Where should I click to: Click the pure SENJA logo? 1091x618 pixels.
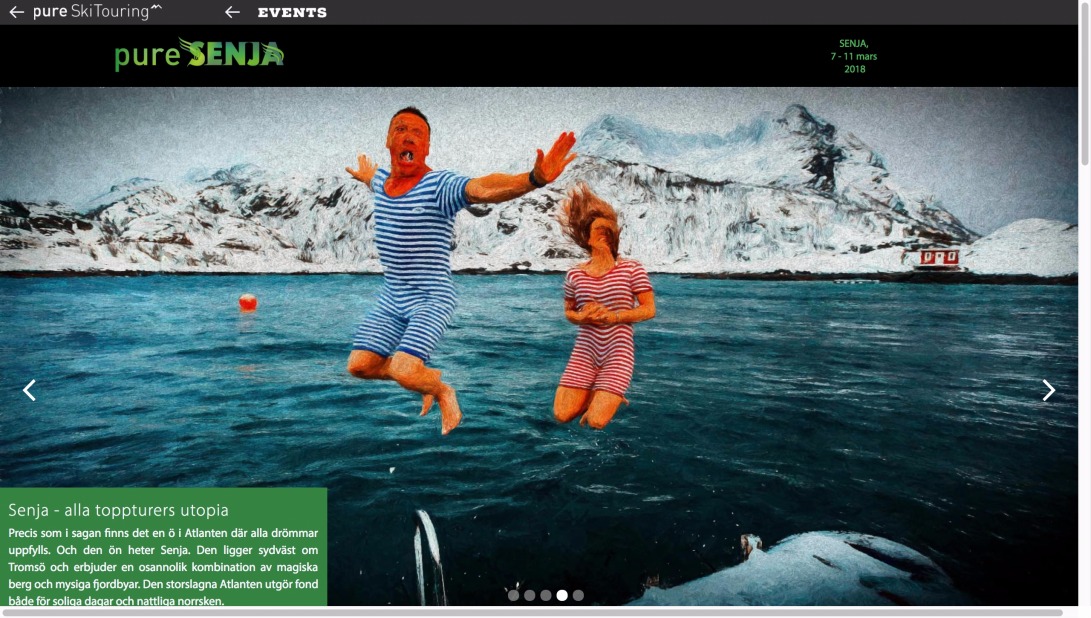[199, 54]
